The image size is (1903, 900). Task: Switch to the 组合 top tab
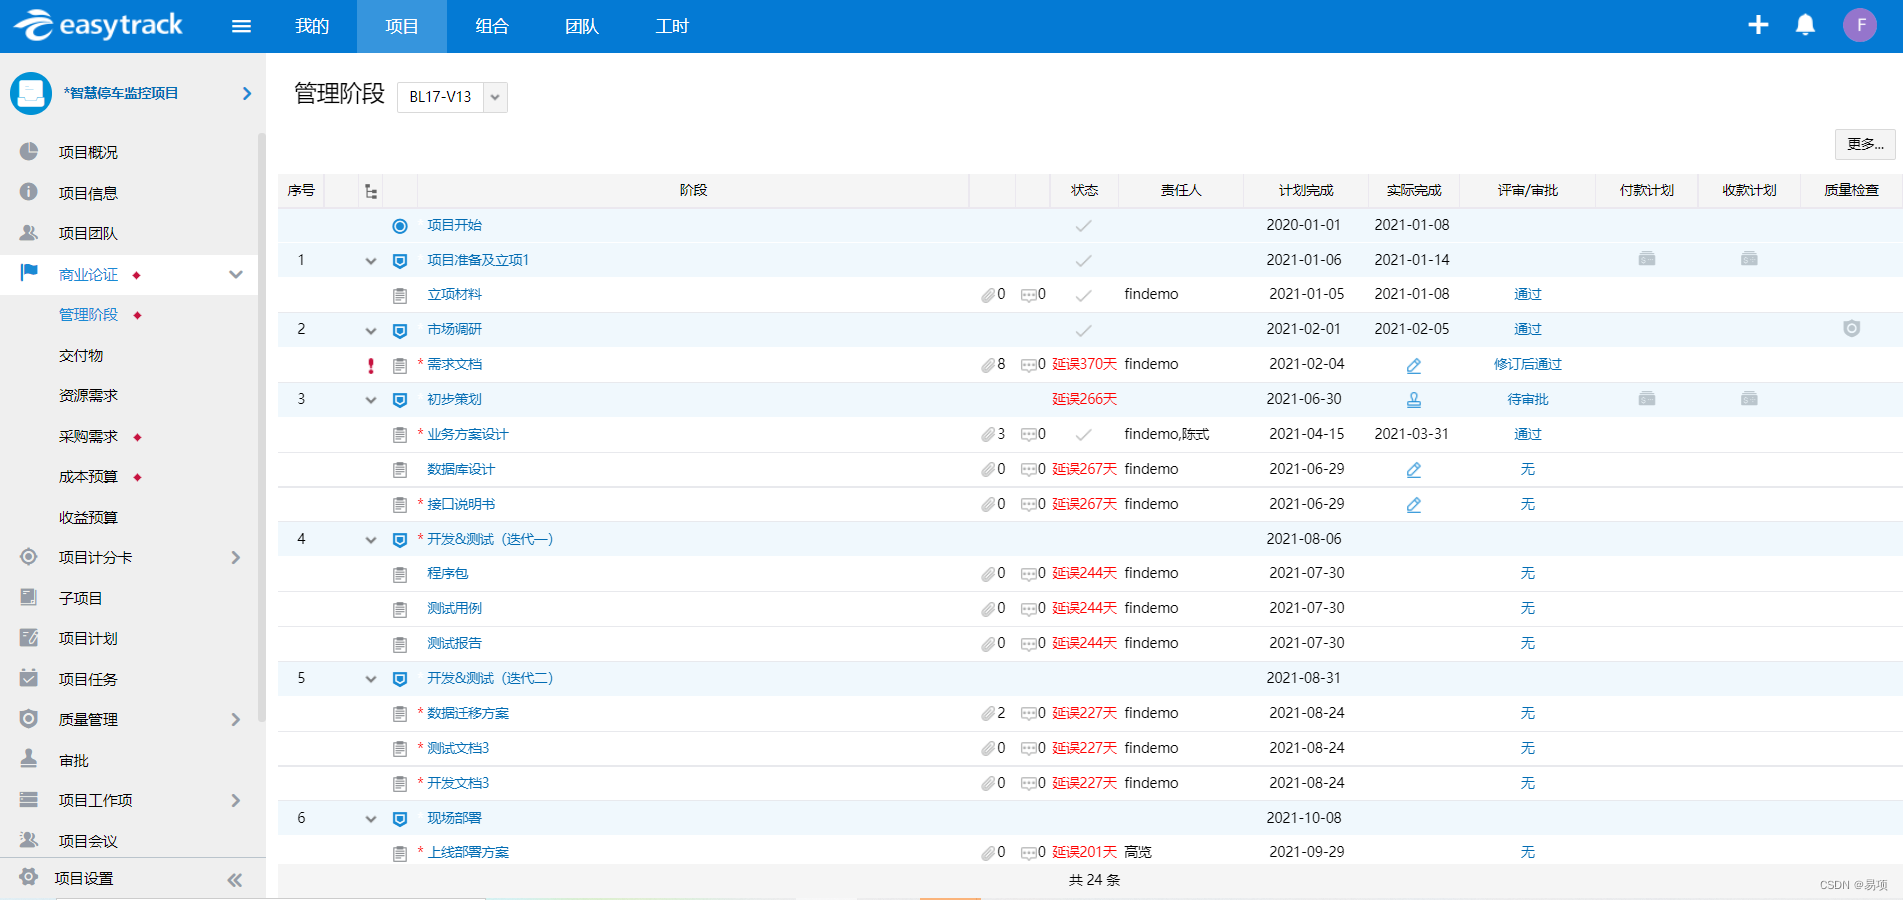click(492, 26)
